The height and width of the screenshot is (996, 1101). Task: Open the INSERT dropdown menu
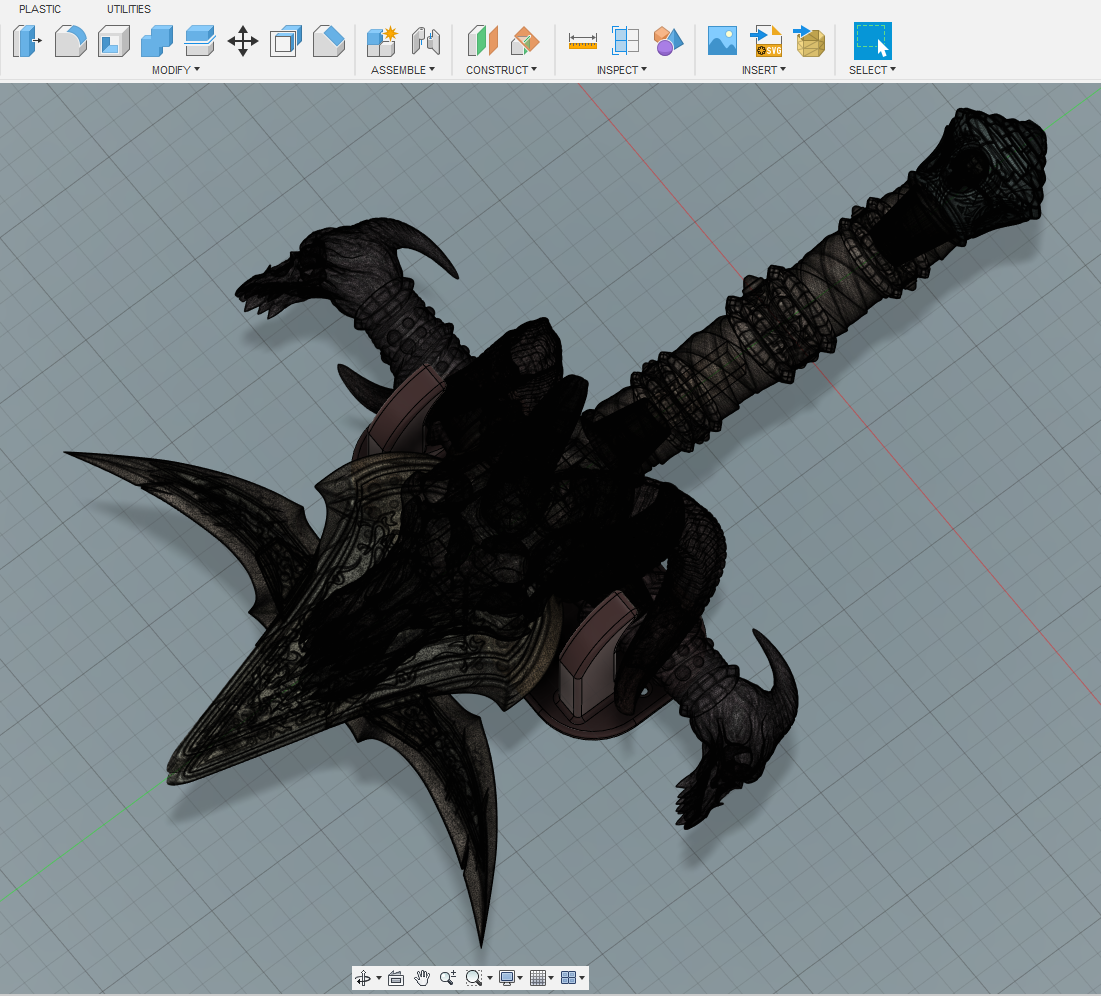764,70
